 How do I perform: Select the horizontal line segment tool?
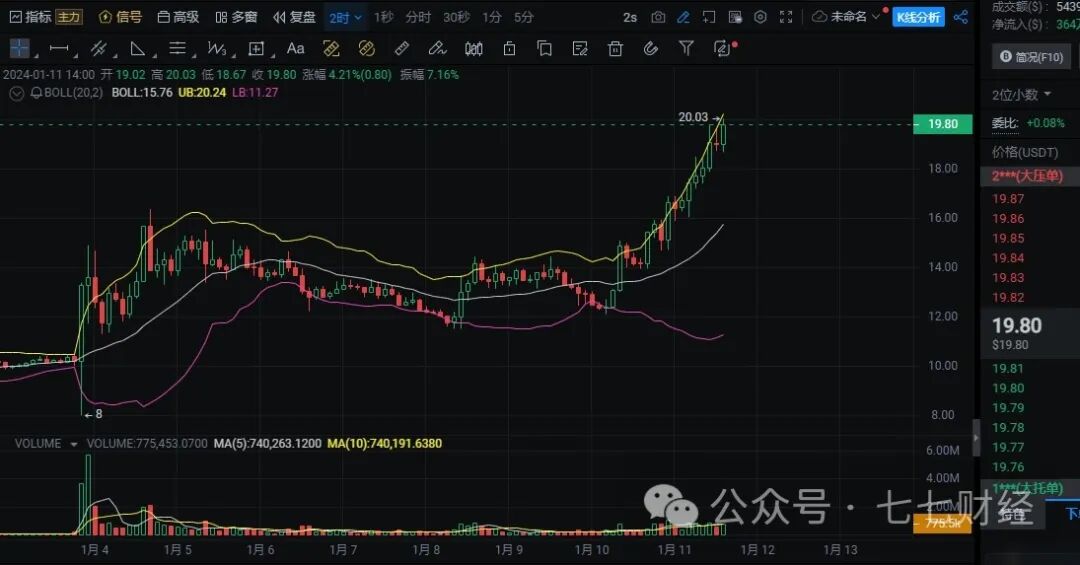59,48
